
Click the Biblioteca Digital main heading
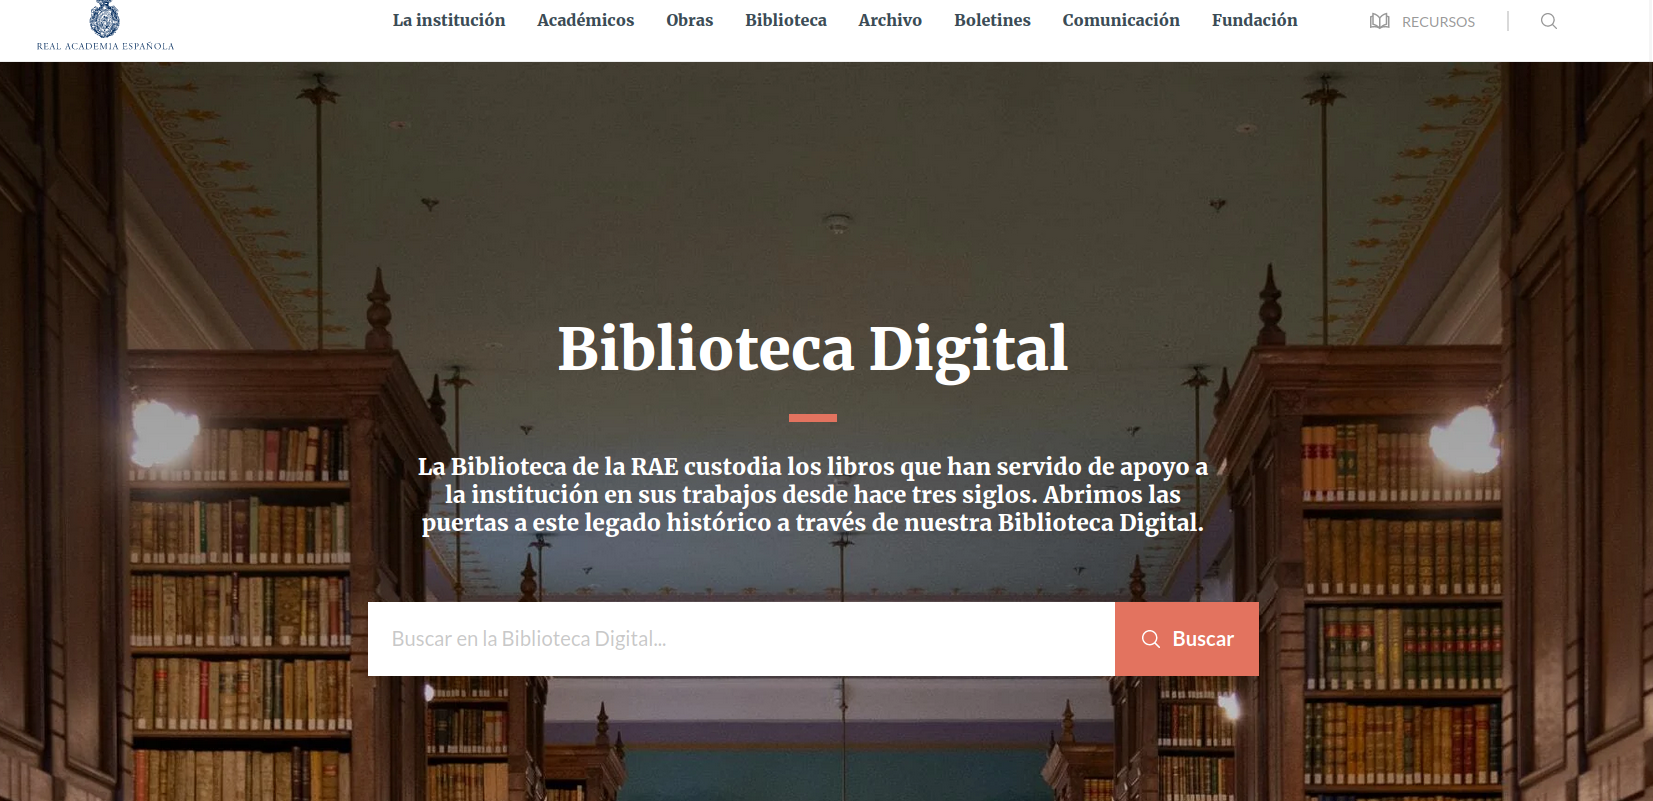coord(813,349)
